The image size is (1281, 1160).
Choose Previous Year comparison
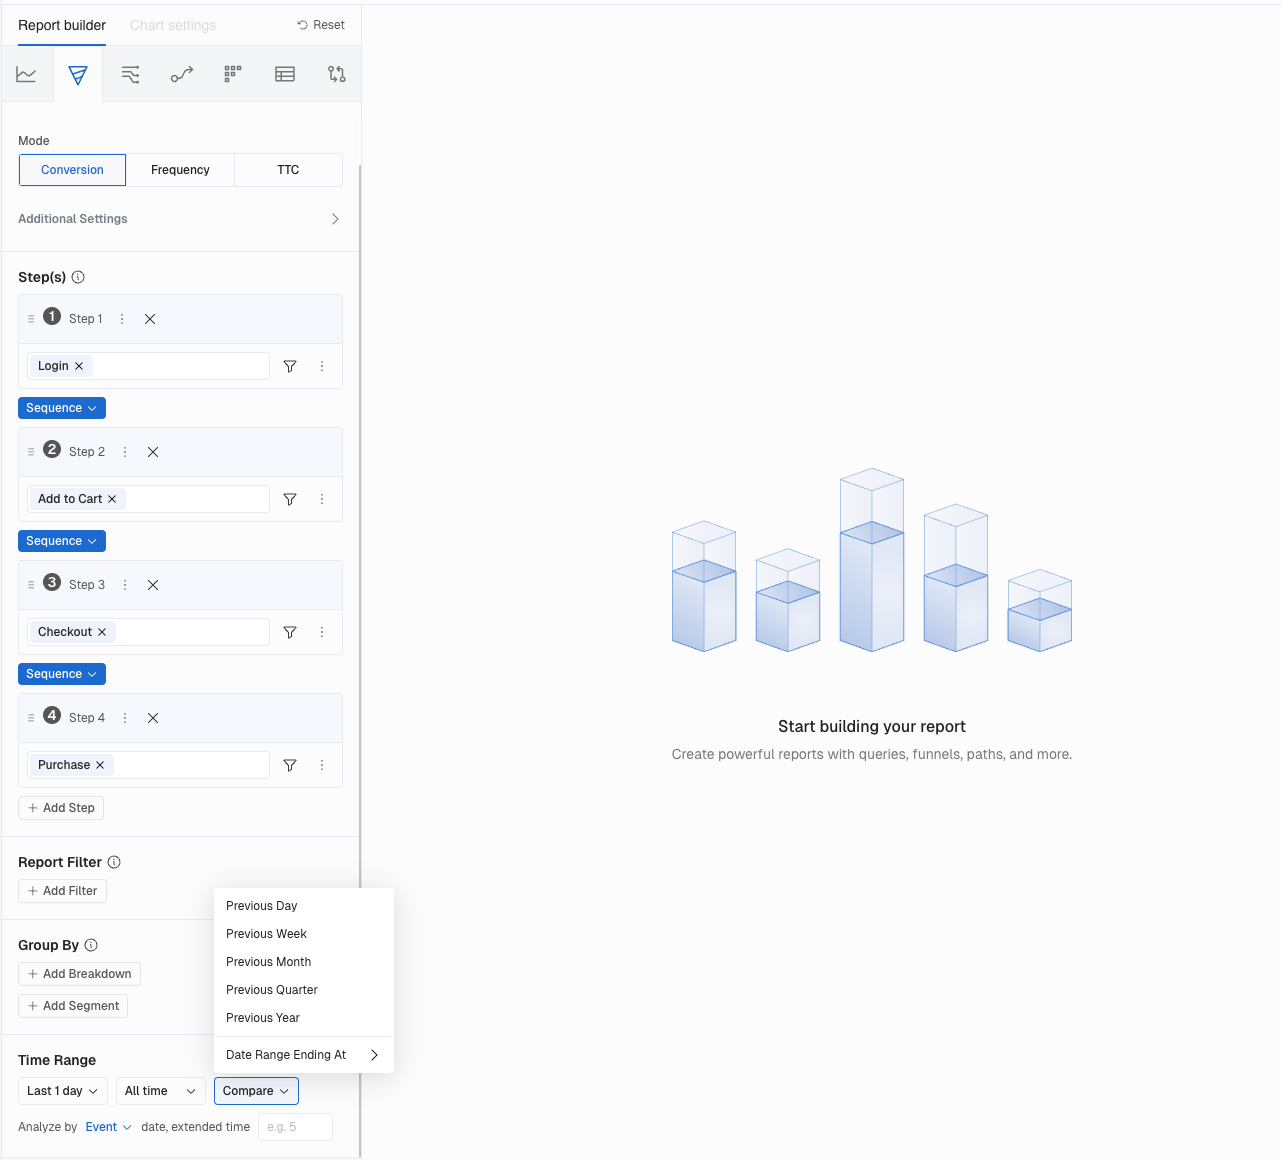click(304, 1018)
